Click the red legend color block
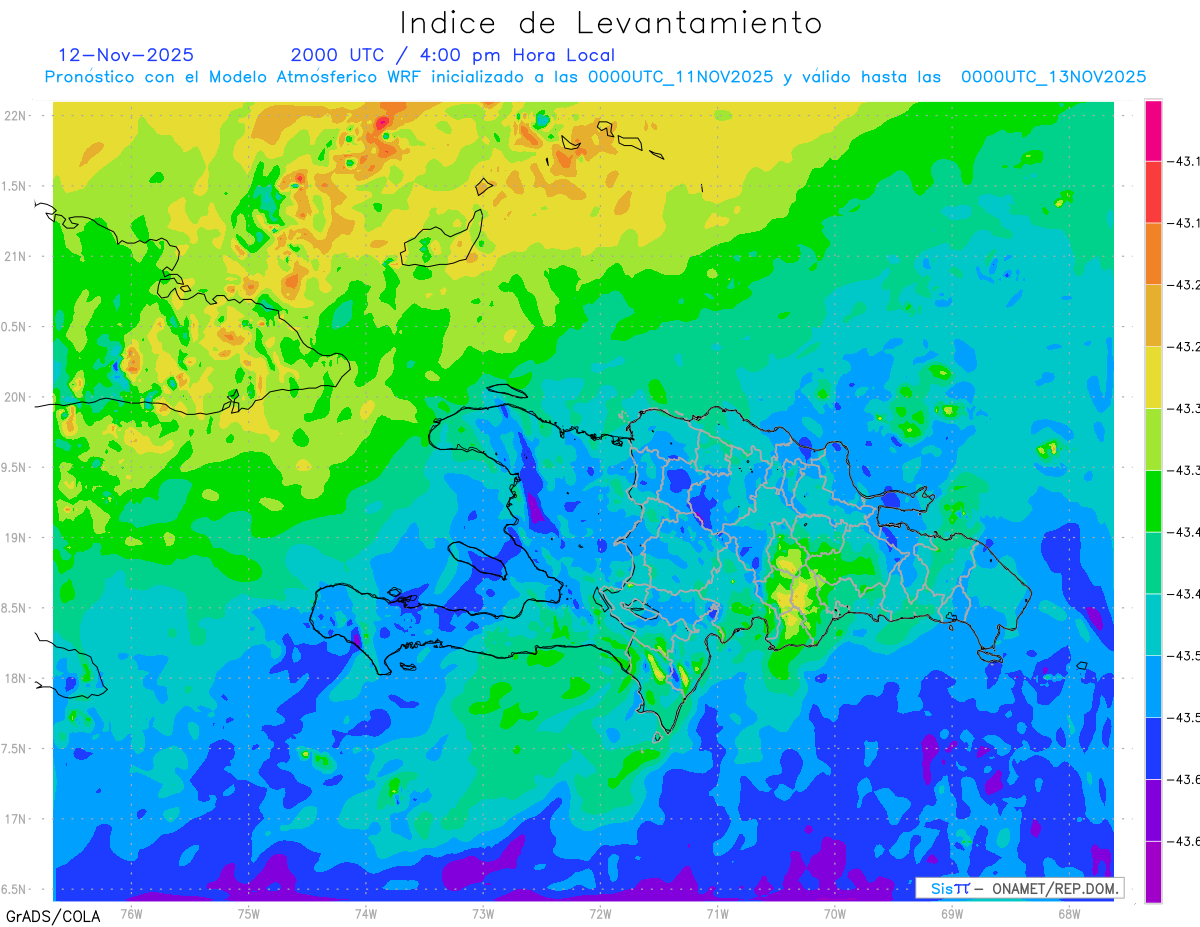The image size is (1200, 927). 1153,192
